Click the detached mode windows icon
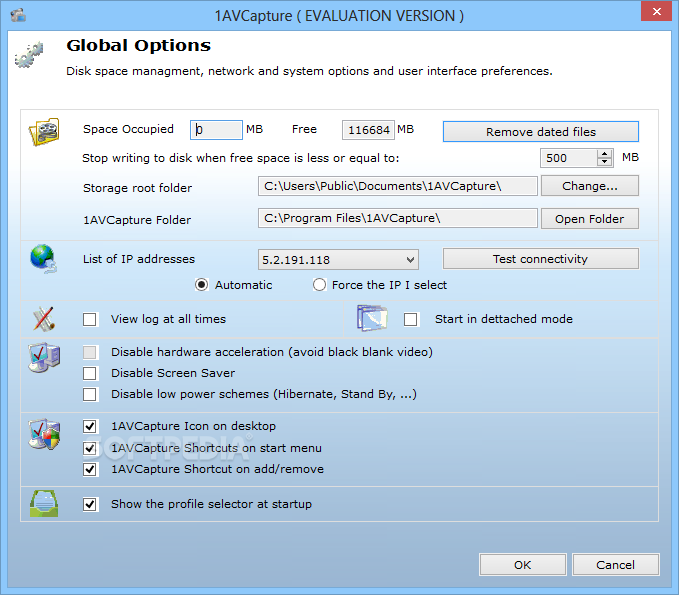This screenshot has height=595, width=679. click(372, 318)
